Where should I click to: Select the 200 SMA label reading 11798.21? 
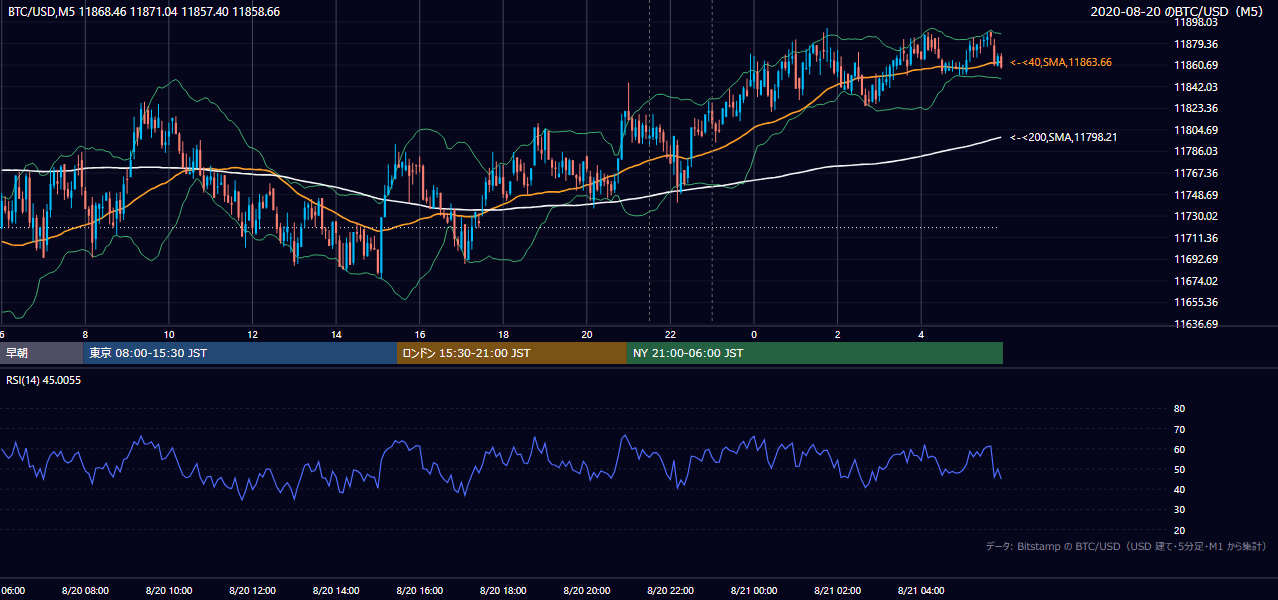coord(1063,137)
